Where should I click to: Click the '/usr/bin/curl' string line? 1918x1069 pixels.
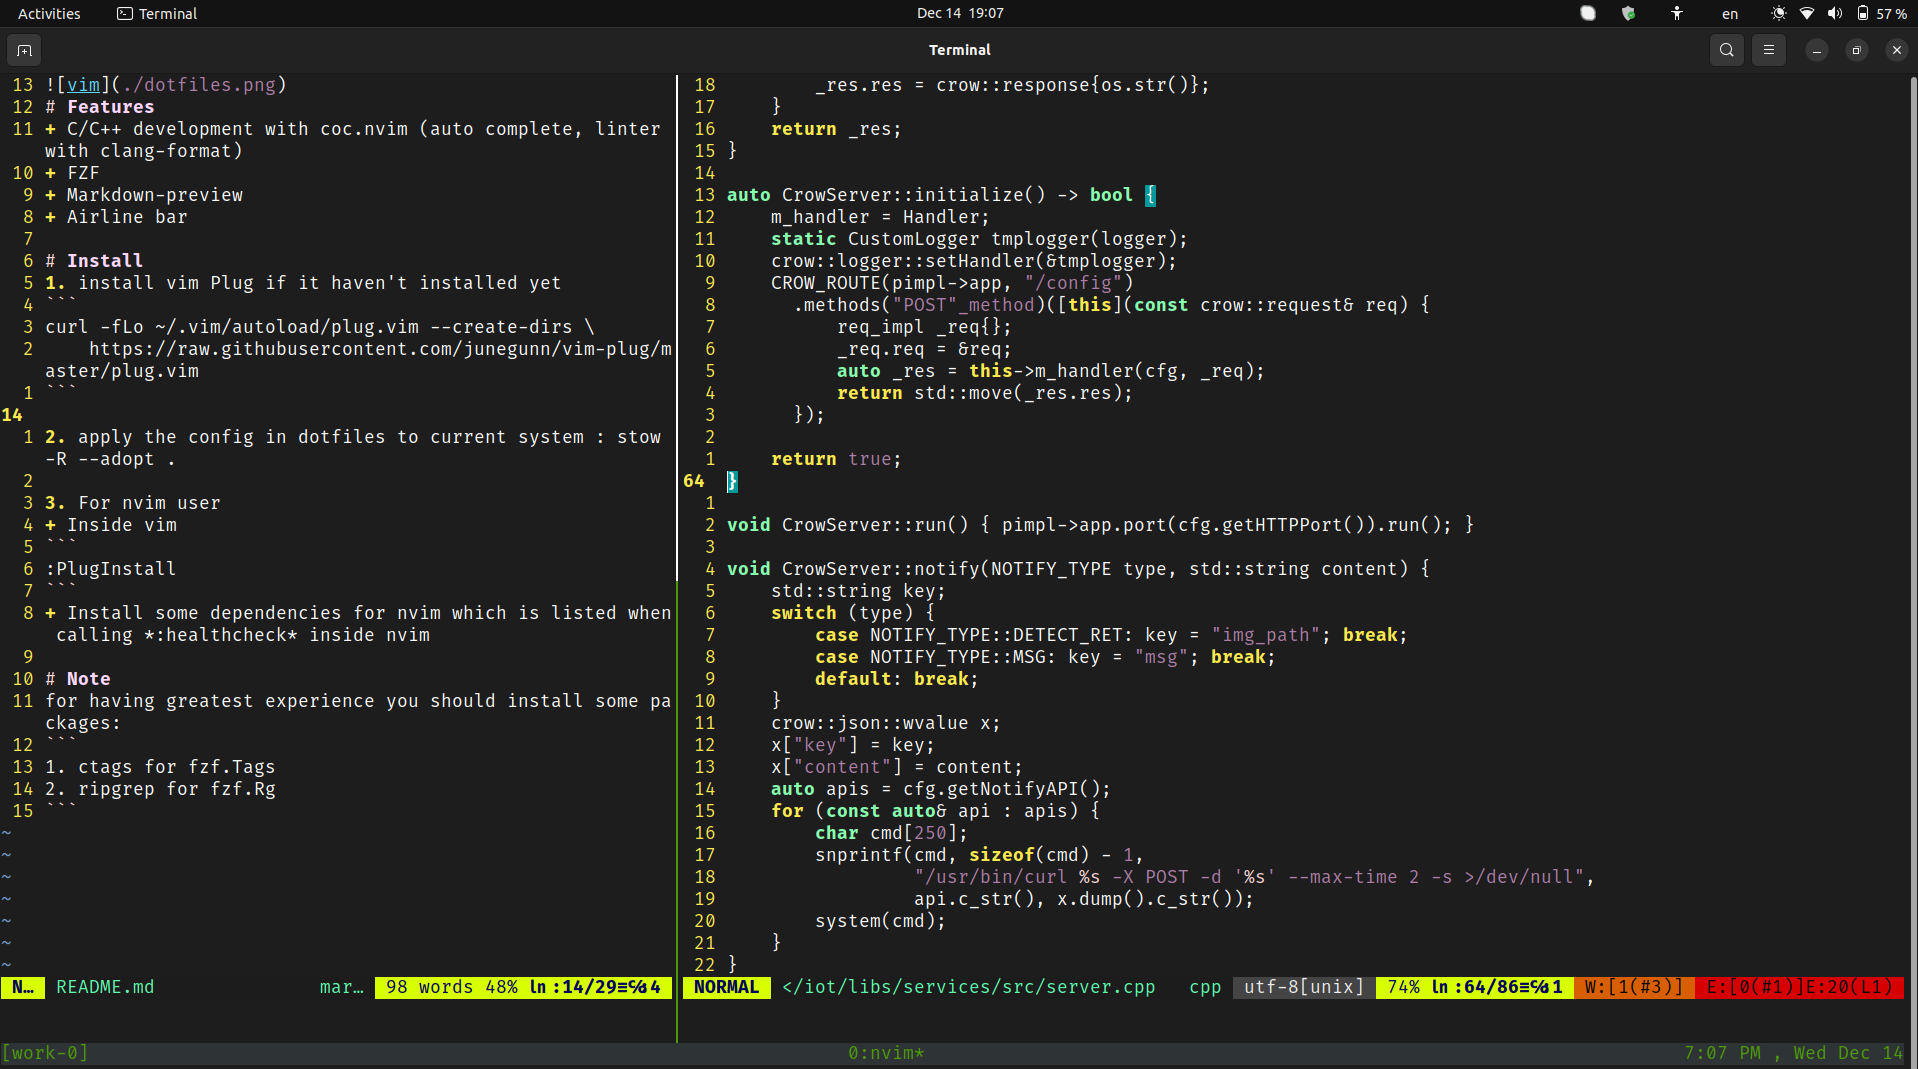click(1254, 877)
